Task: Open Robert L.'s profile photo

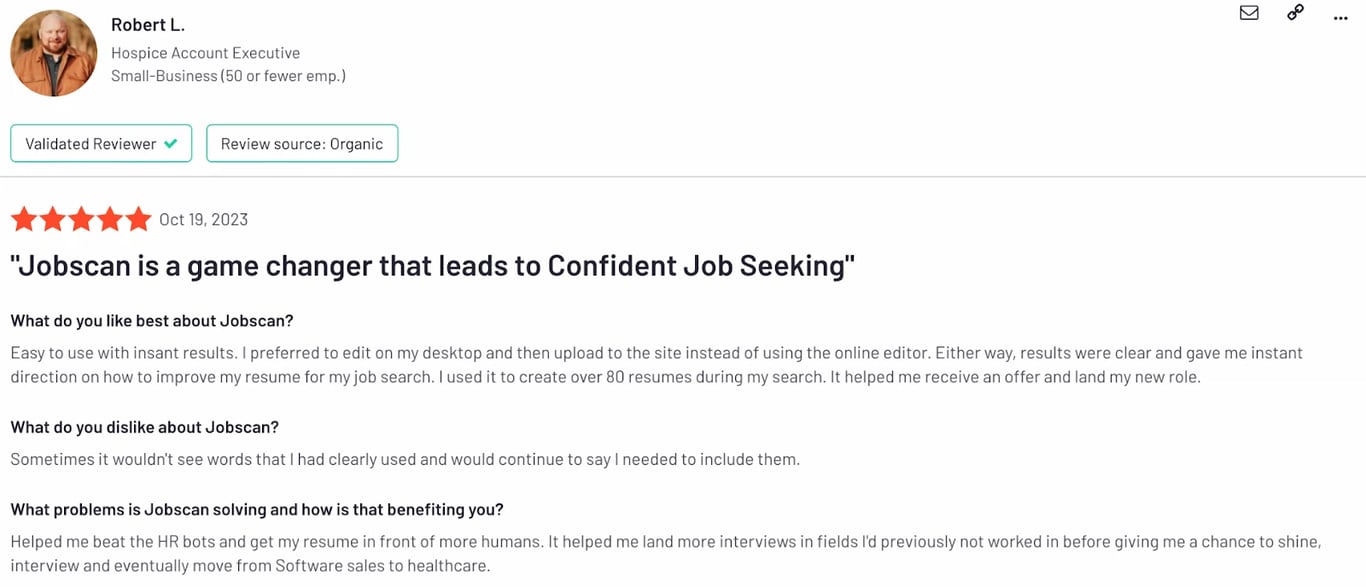Action: coord(54,53)
